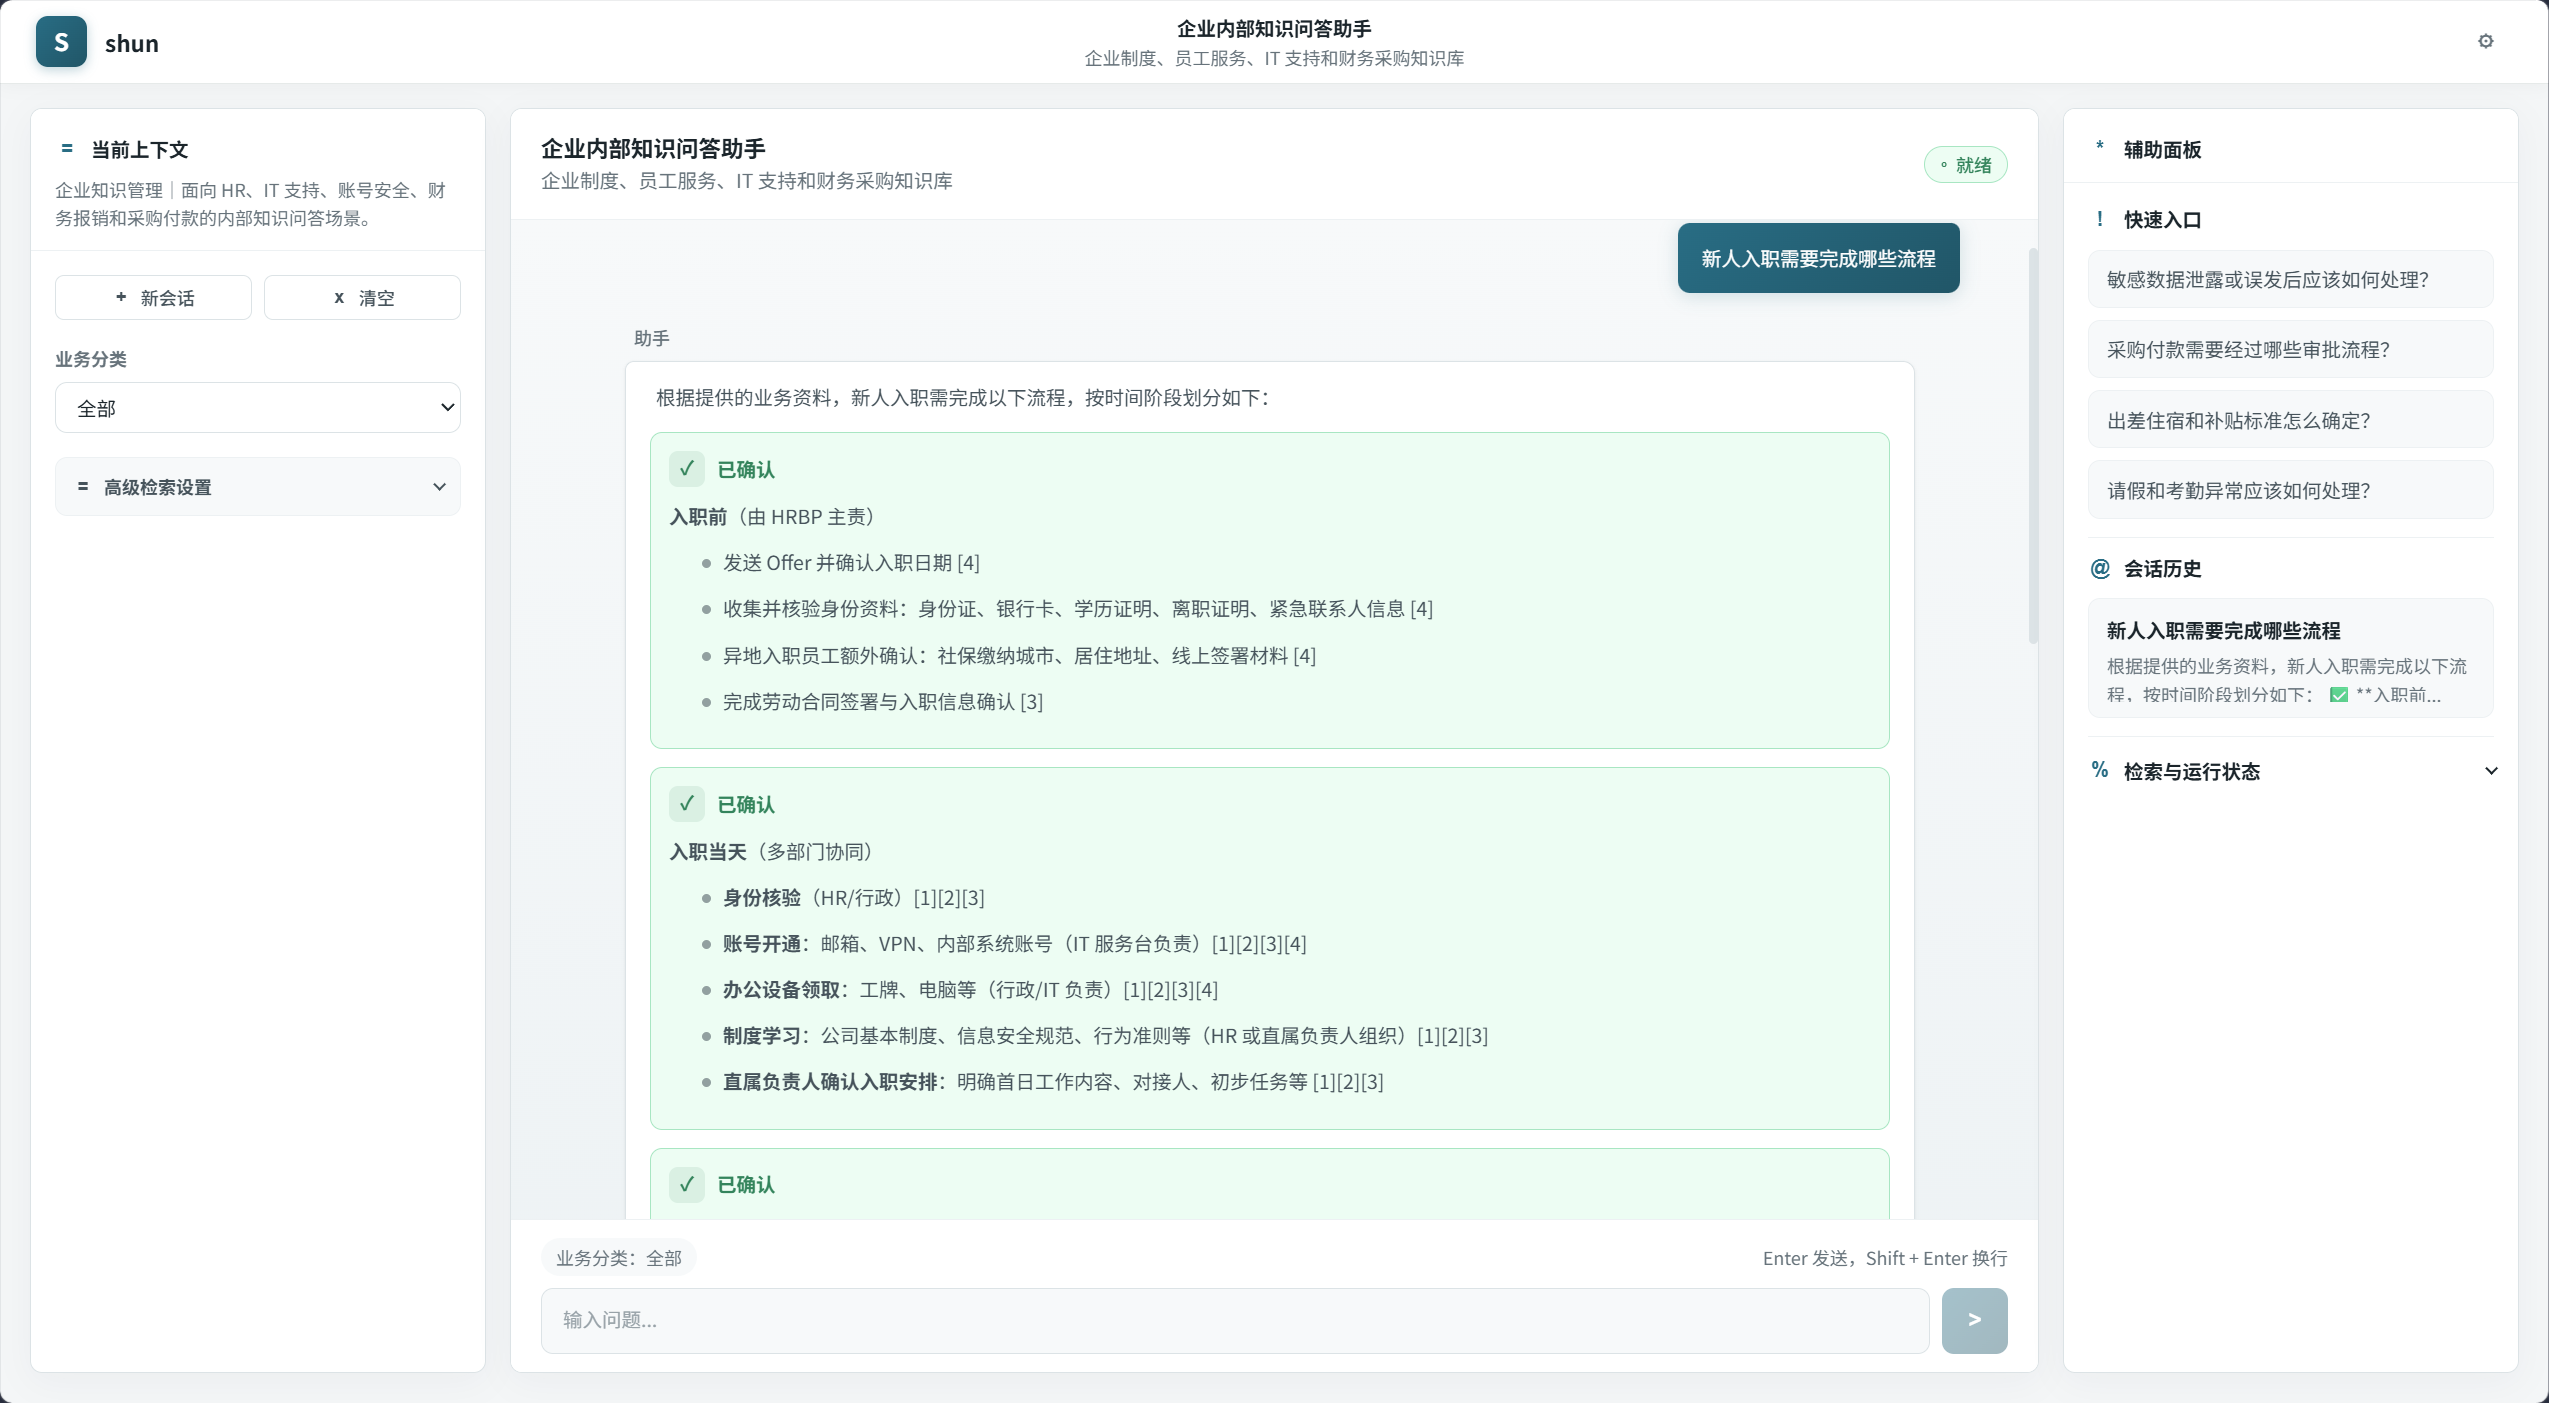The height and width of the screenshot is (1403, 2549).
Task: Select quick entry 请假和考勤异常应该如何处理?
Action: [x=2290, y=490]
